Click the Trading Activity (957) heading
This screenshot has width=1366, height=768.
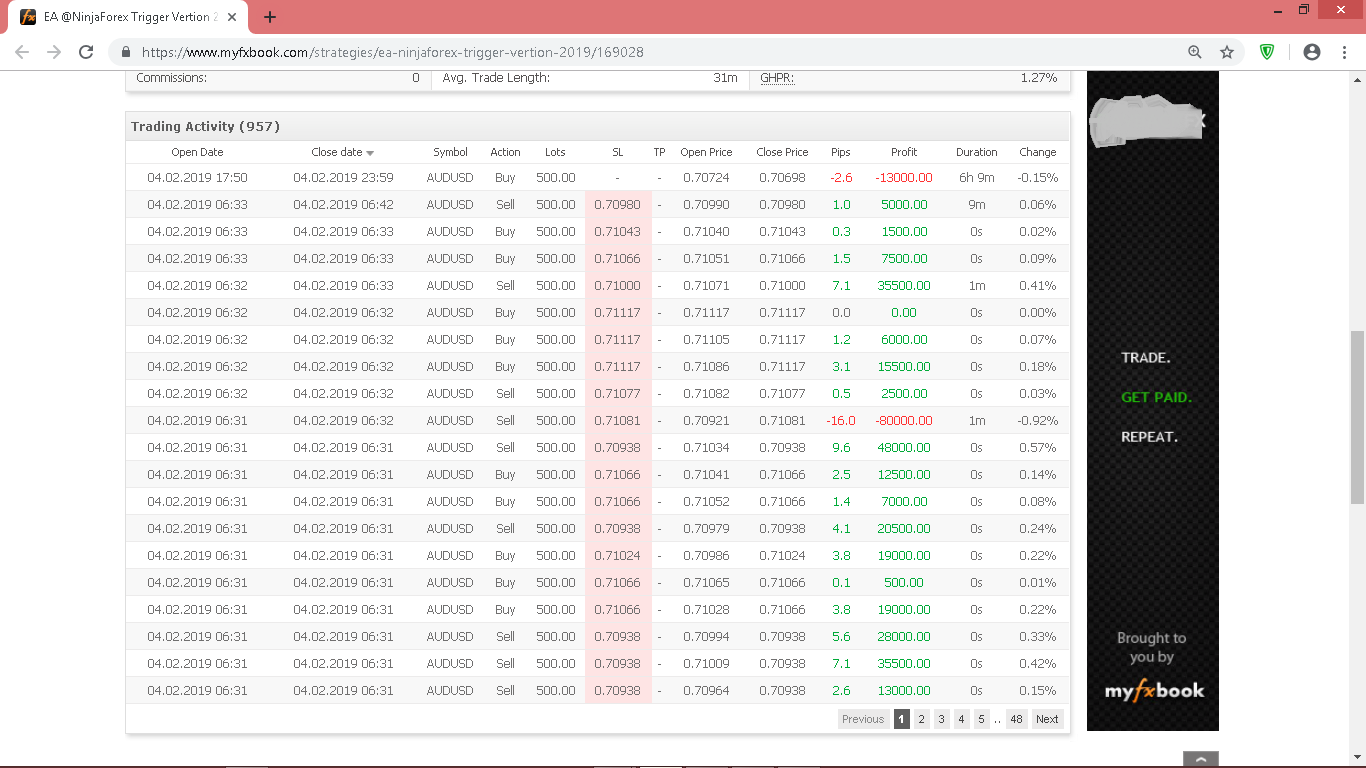tap(205, 126)
